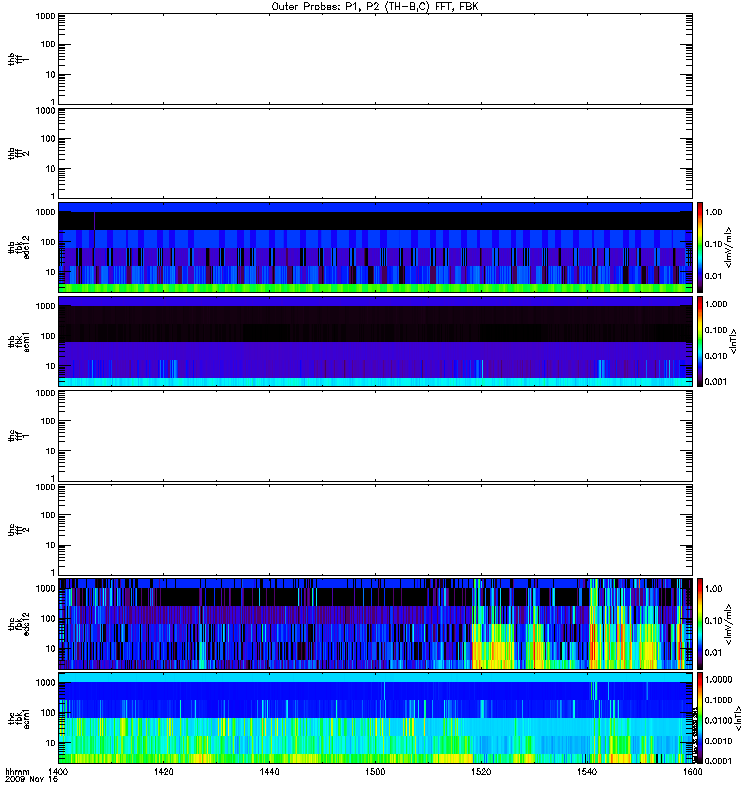The image size is (750, 800).
Task: Click the thc fbk edc12 color bar
Action: pyautogui.click(x=700, y=623)
